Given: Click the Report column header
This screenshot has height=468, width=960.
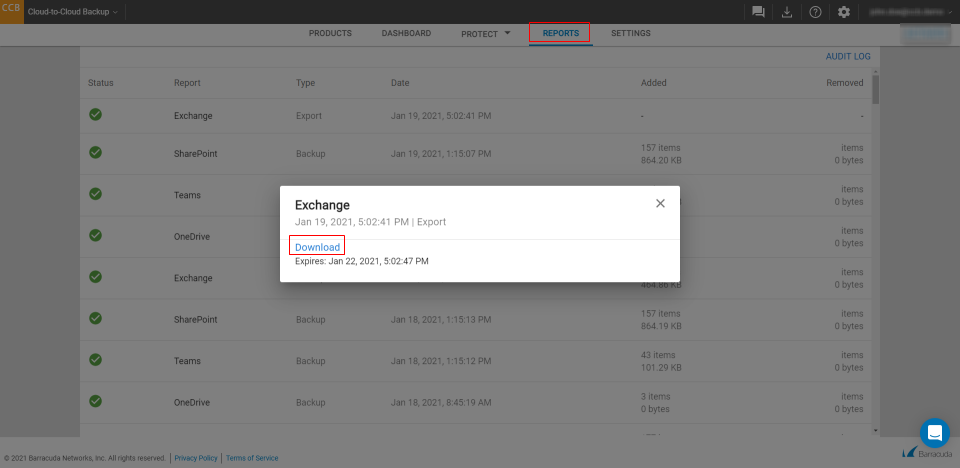Looking at the screenshot, I should [187, 83].
